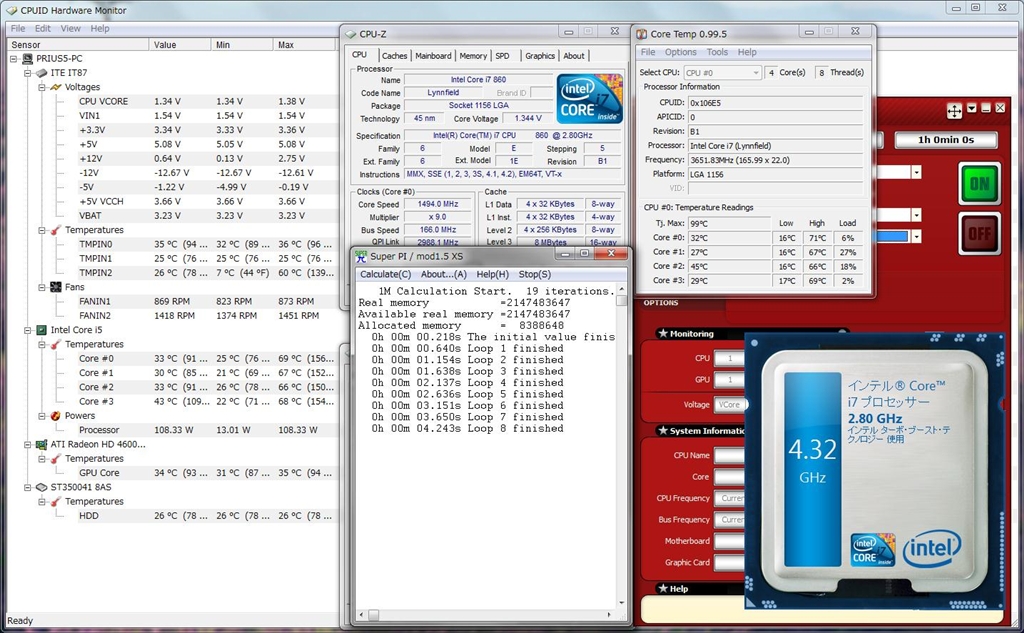The image size is (1024, 633).
Task: Click the PRIUS5-PC computer icon
Action: click(27, 59)
